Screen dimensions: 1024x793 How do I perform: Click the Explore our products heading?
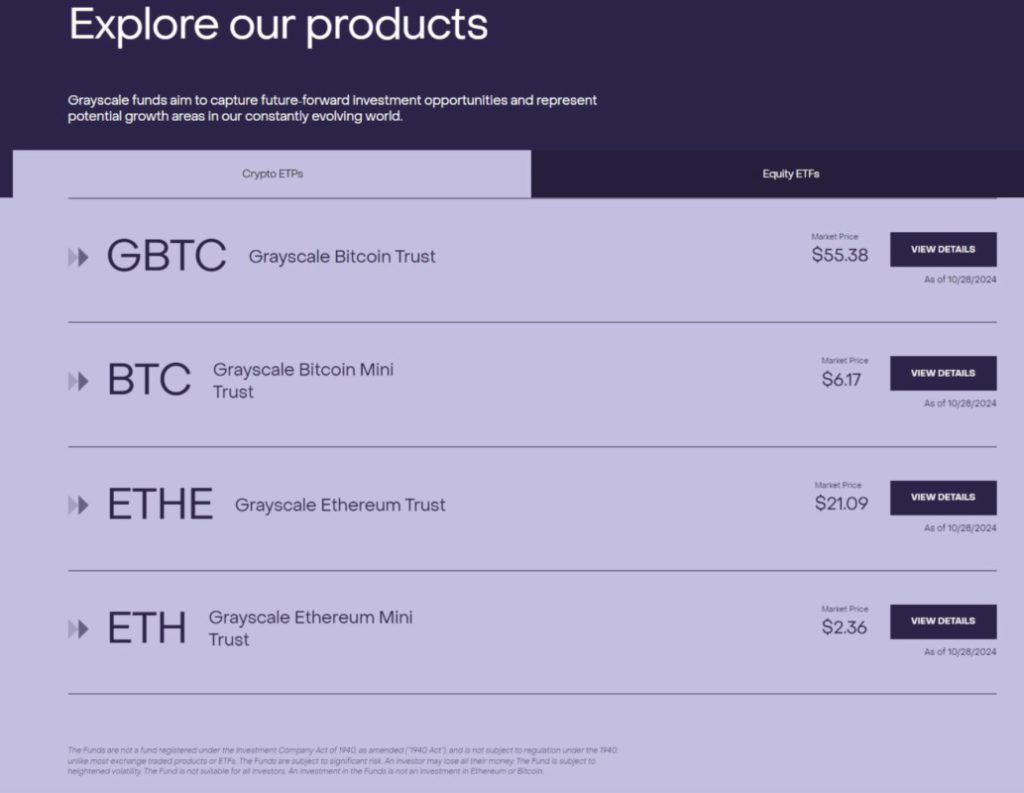[x=278, y=24]
